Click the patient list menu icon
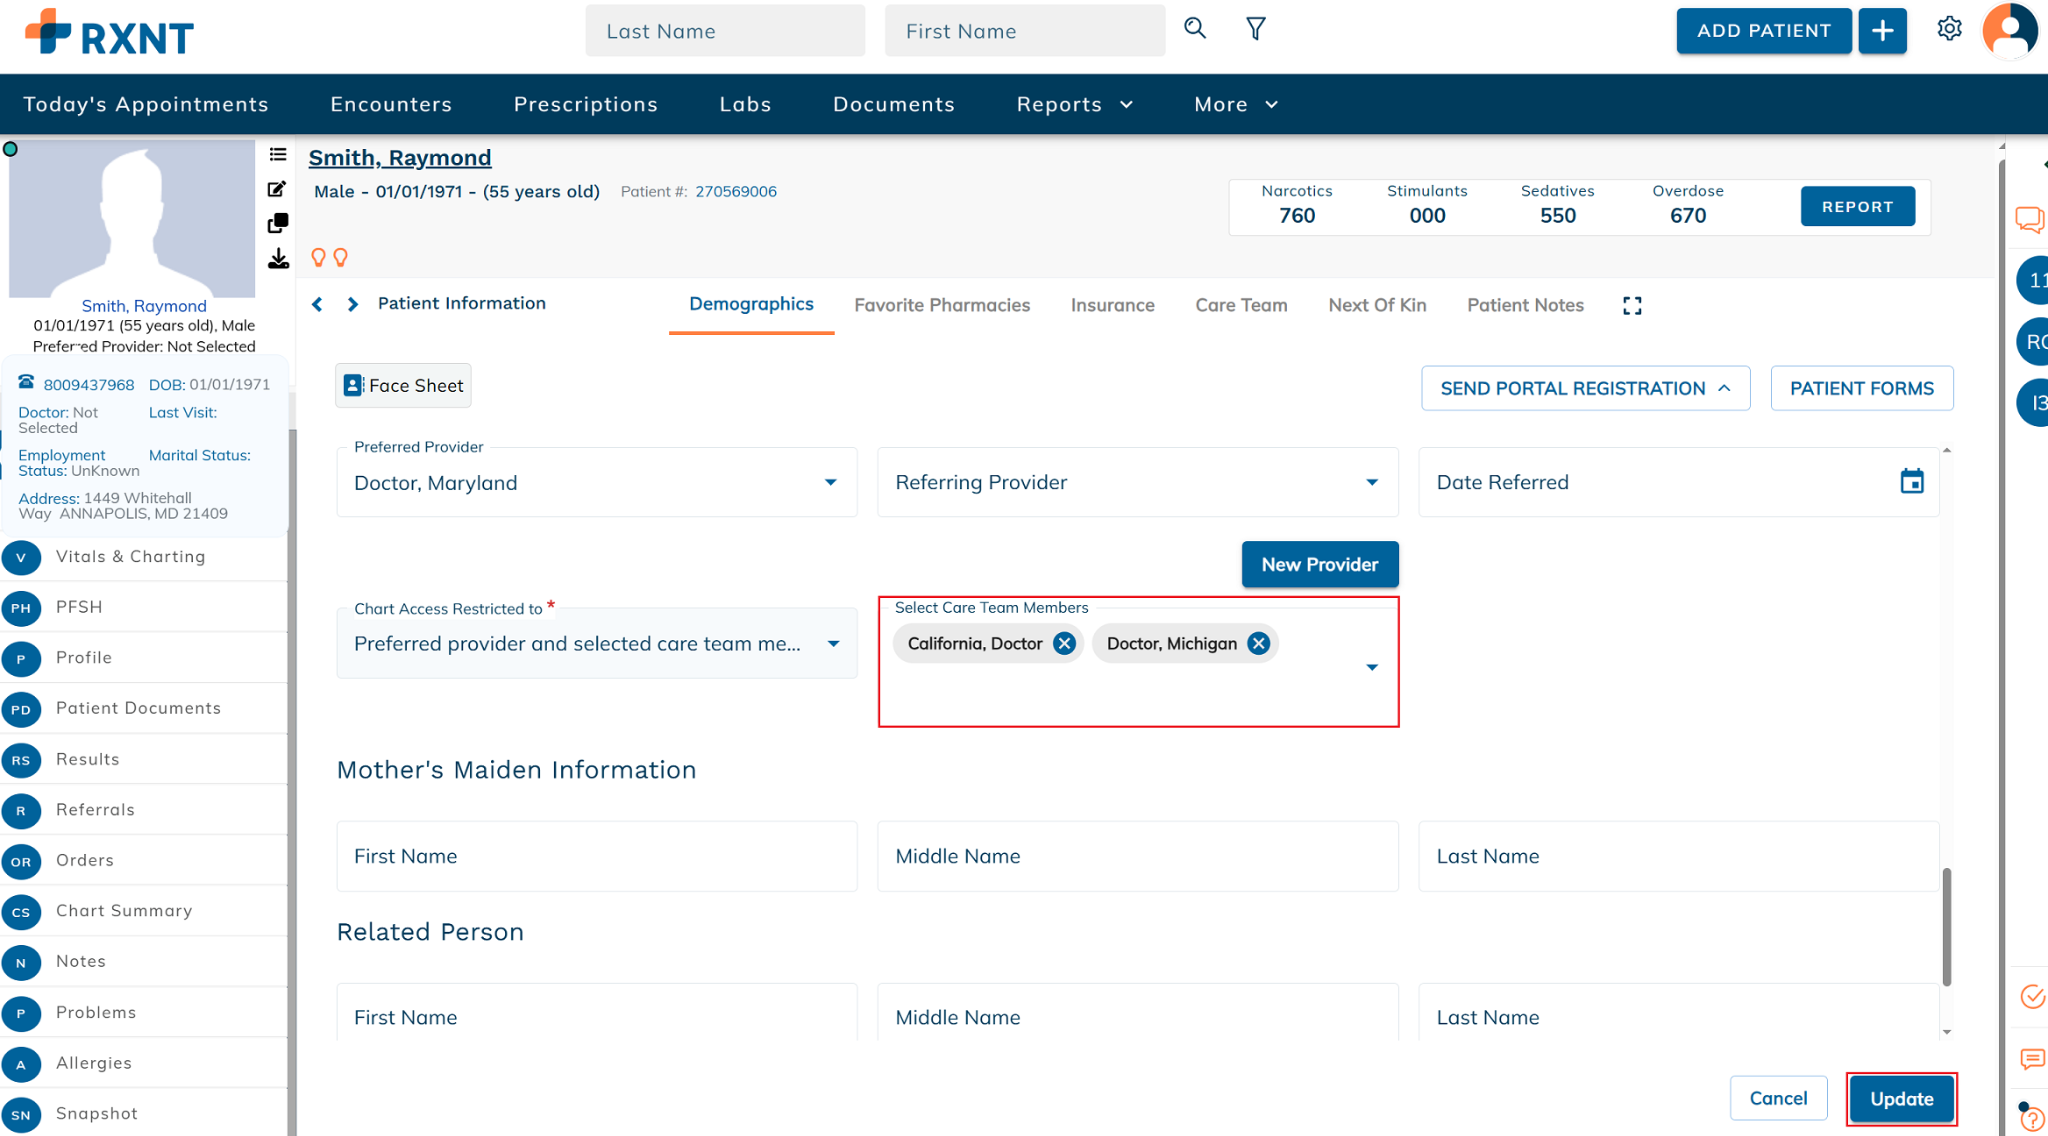2048x1136 pixels. (x=278, y=154)
